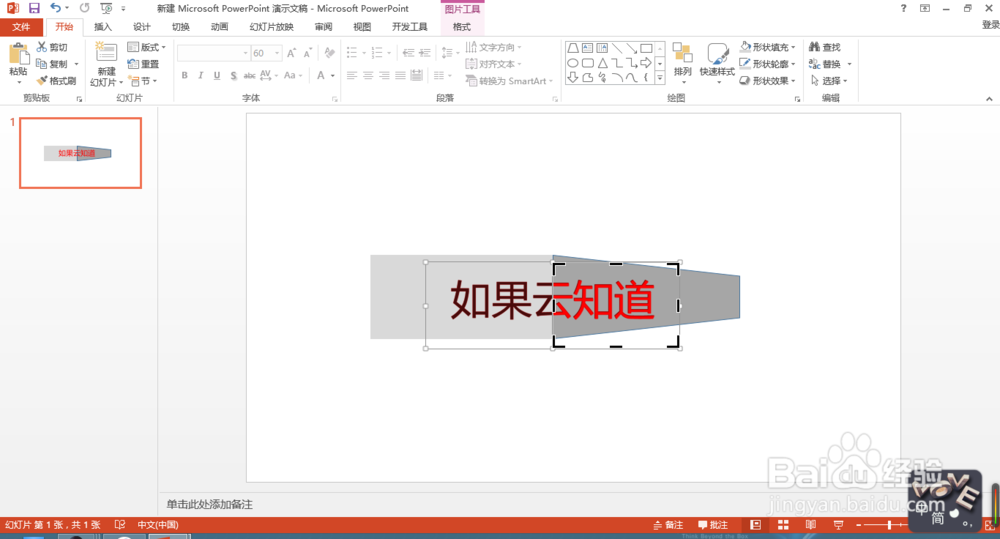This screenshot has width=1000, height=539.
Task: Click Reset (重置) slide button
Action: click(x=143, y=64)
